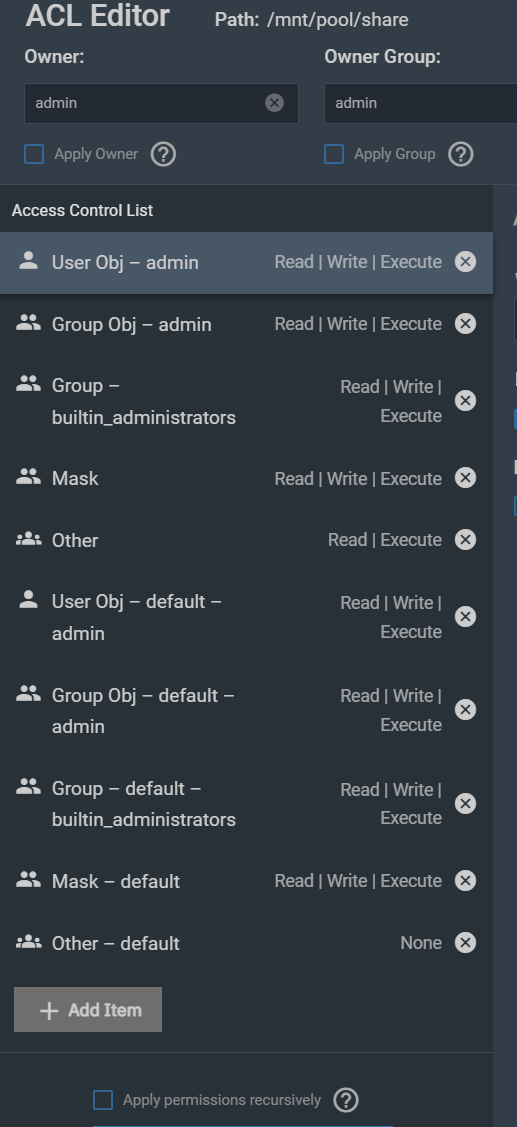This screenshot has width=517, height=1127.
Task: Check Apply permissions recursively
Action: pos(103,1100)
